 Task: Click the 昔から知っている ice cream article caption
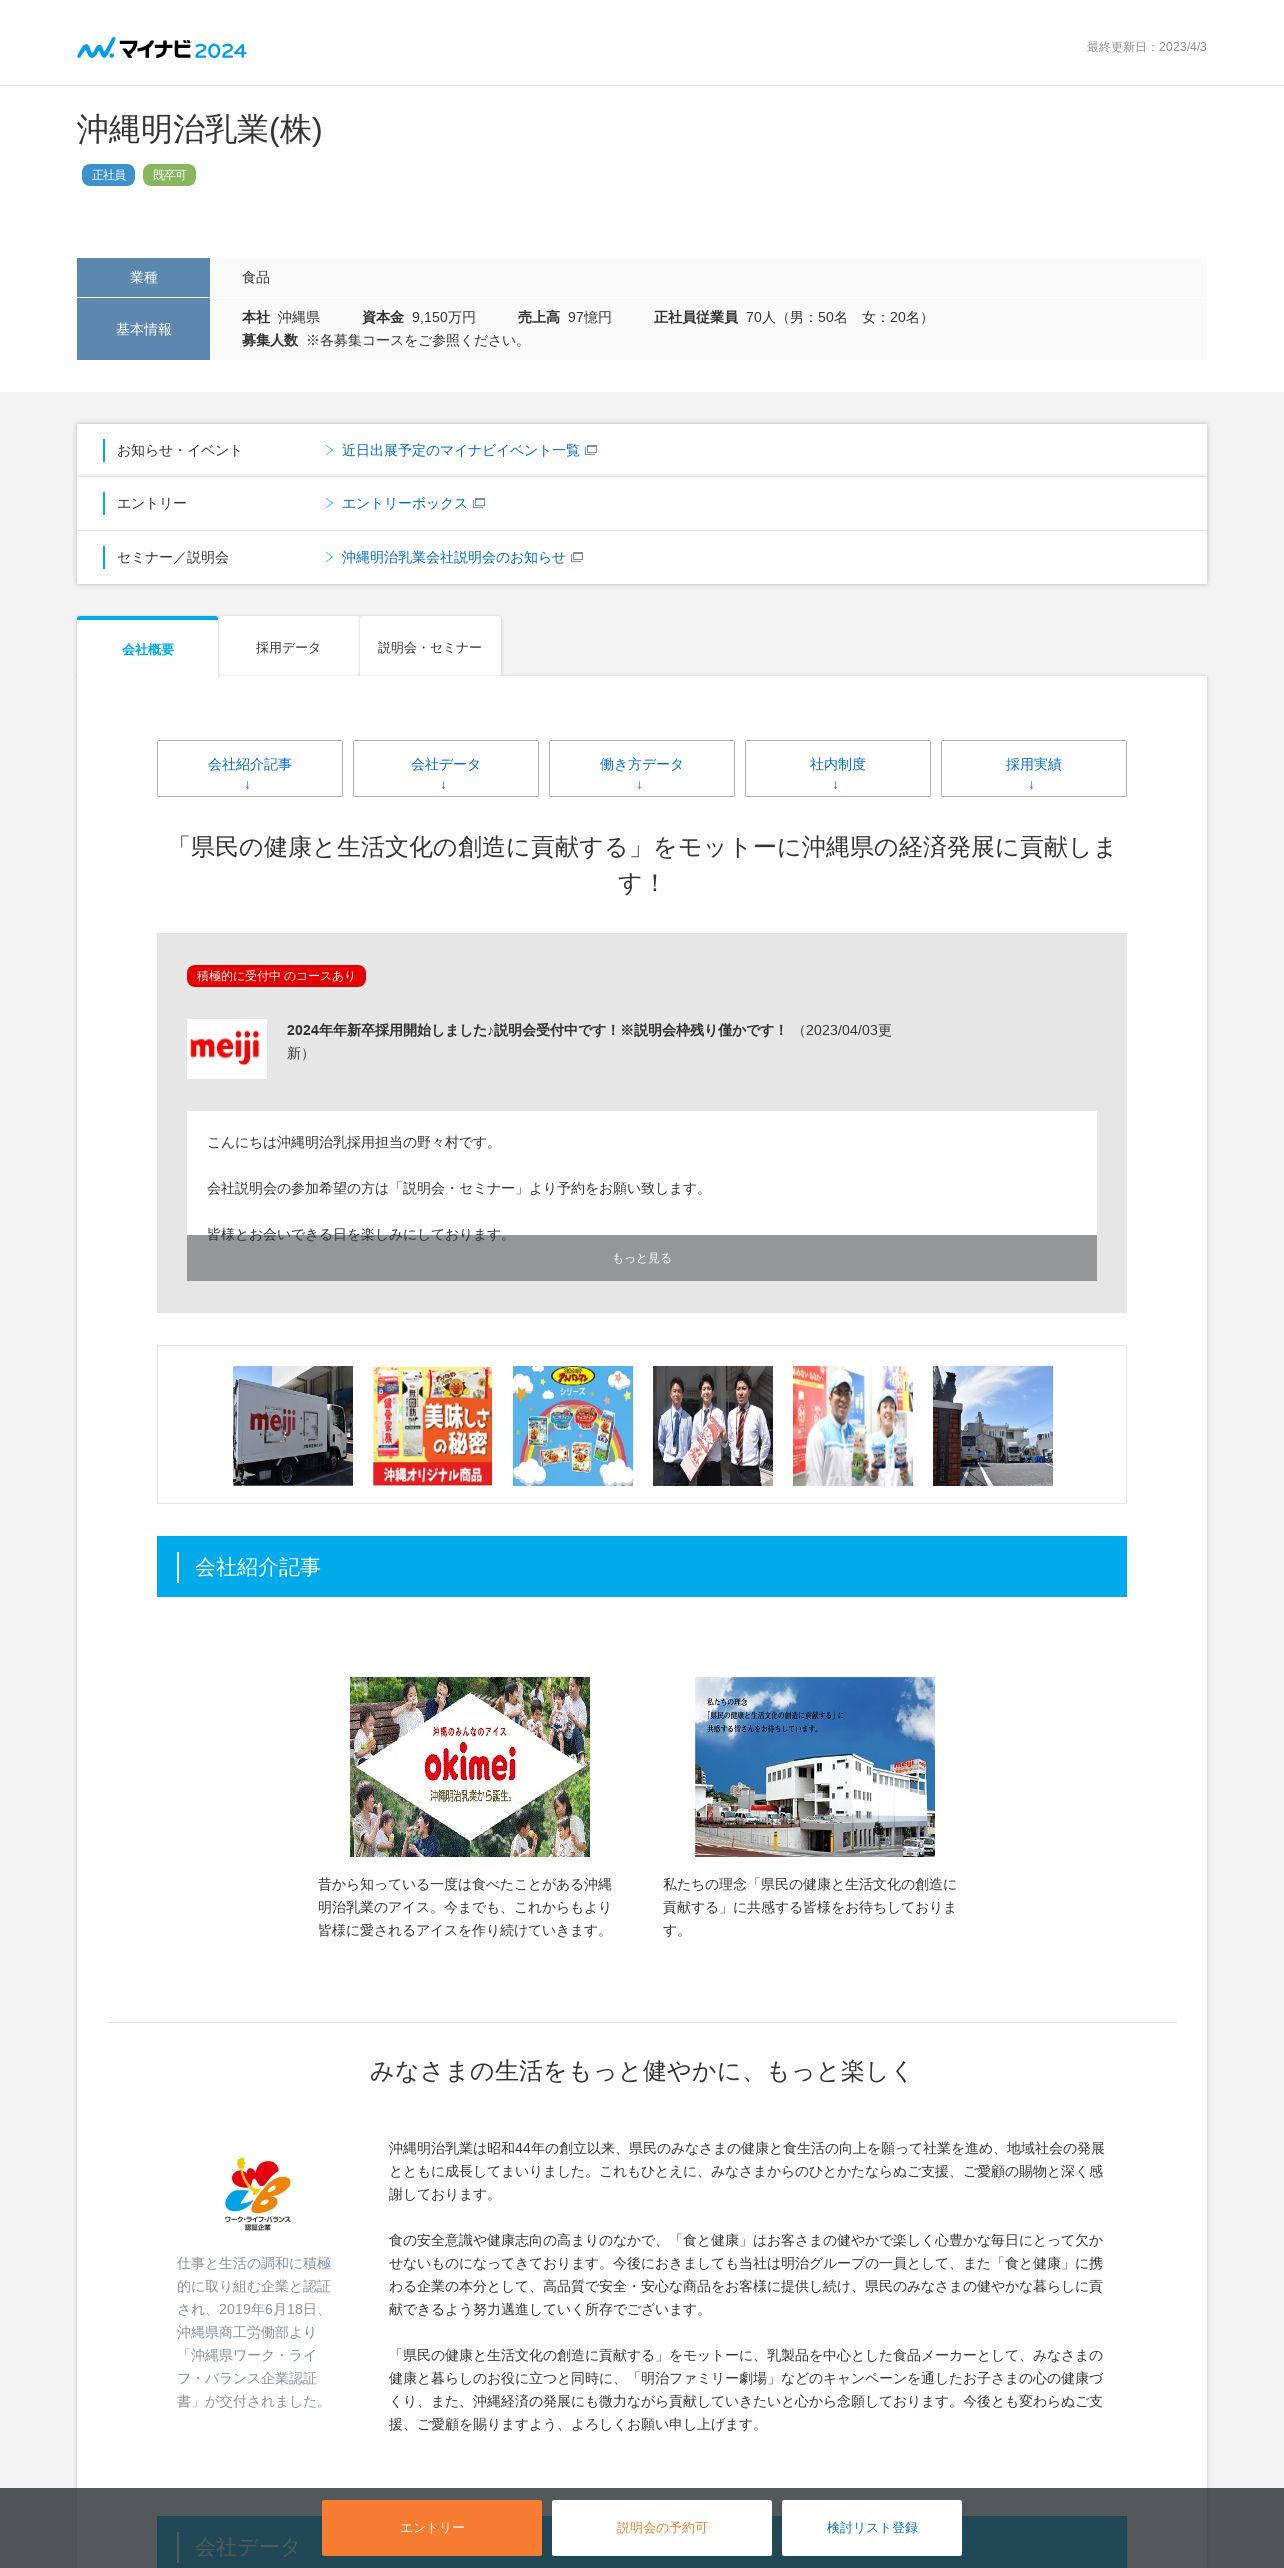tap(465, 1907)
